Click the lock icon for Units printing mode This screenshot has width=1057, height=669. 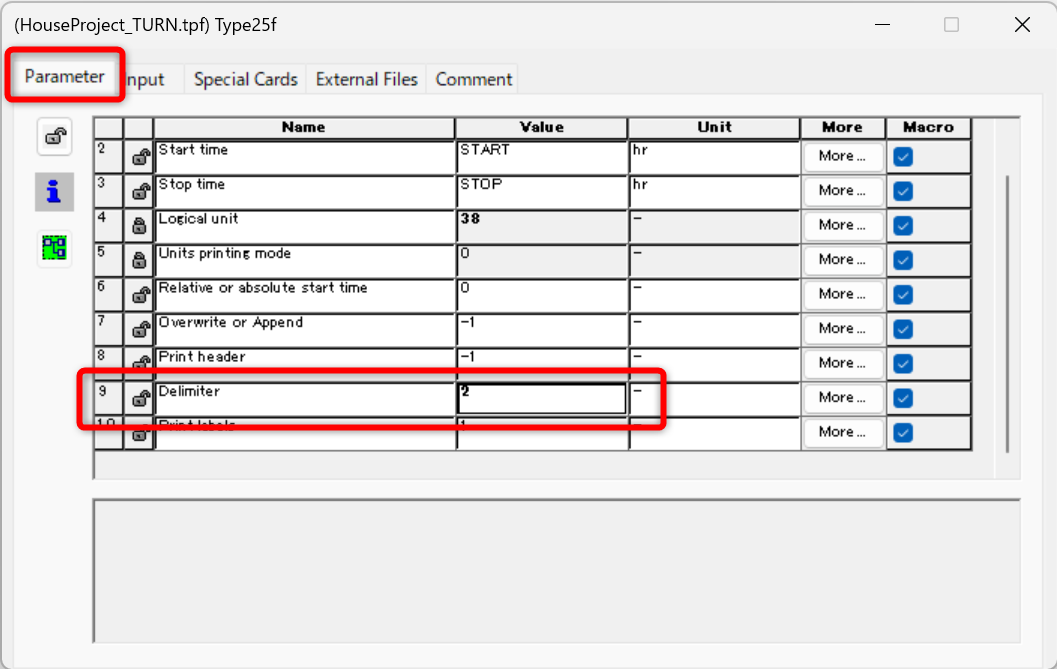pos(140,260)
